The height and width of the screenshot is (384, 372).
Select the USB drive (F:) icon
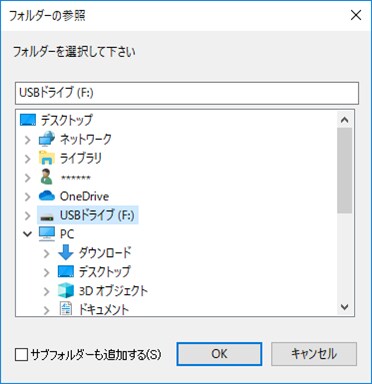click(47, 217)
